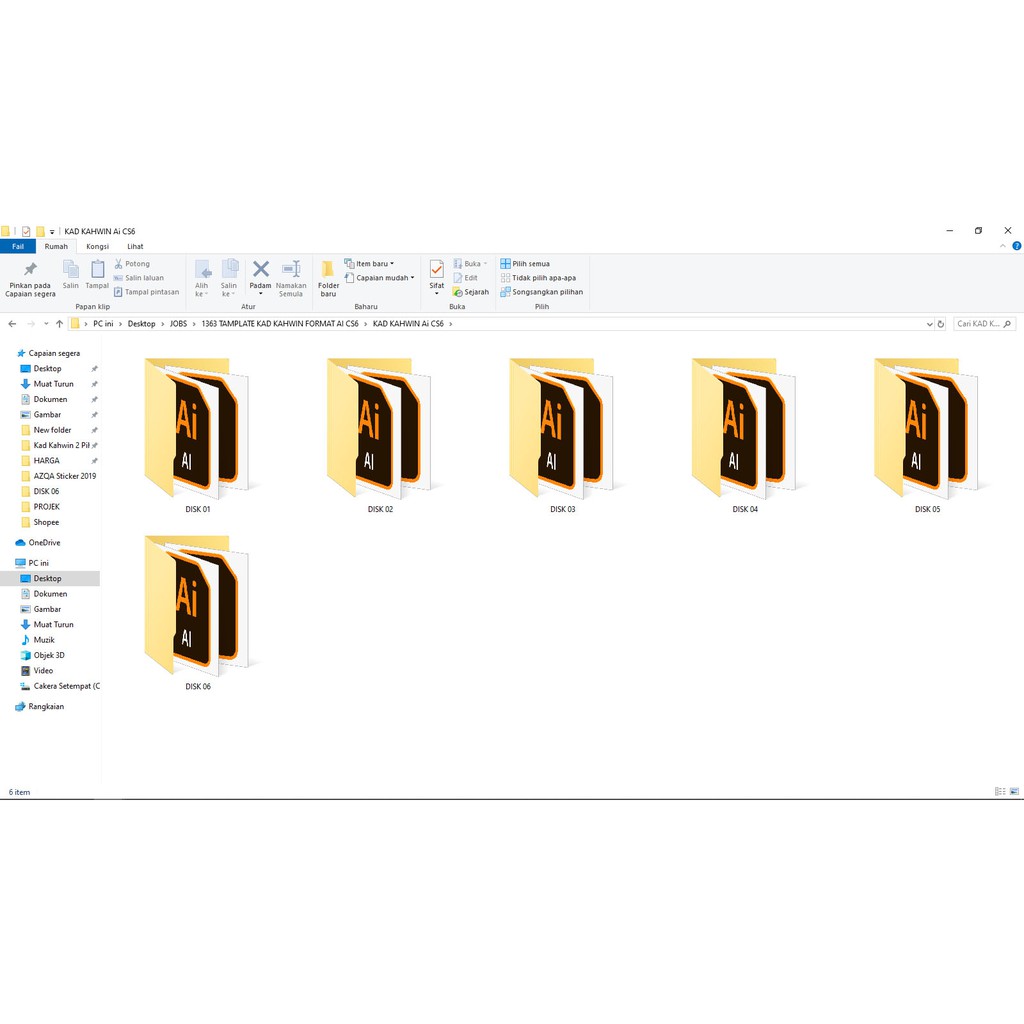1024x1024 pixels.
Task: Open Sifat properties icon
Action: (x=437, y=269)
